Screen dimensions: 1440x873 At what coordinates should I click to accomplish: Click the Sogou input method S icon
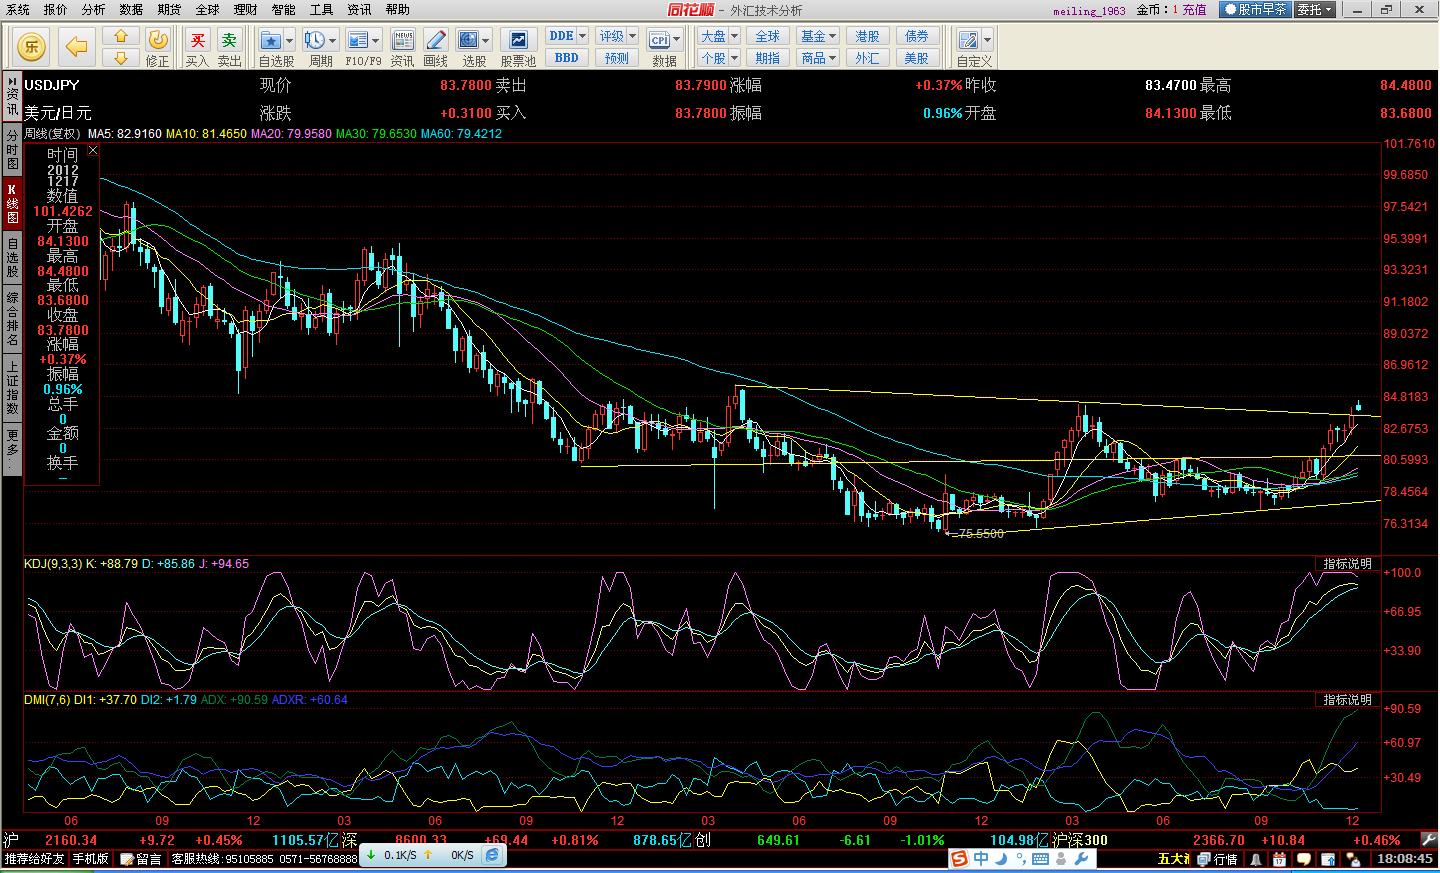(x=959, y=858)
